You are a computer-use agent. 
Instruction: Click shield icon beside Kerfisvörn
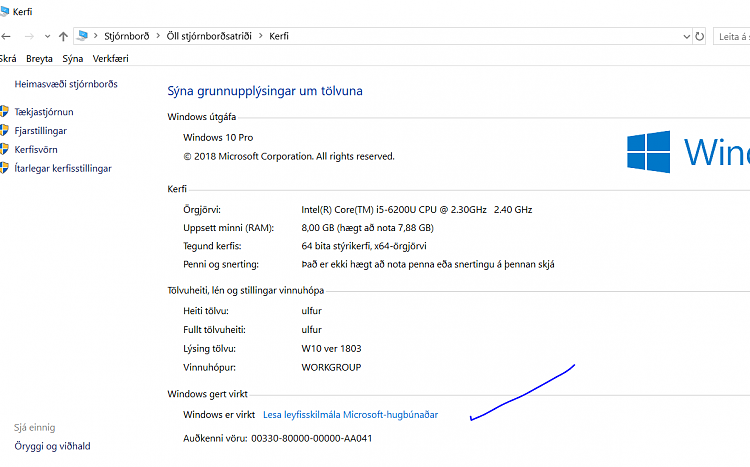point(4,149)
